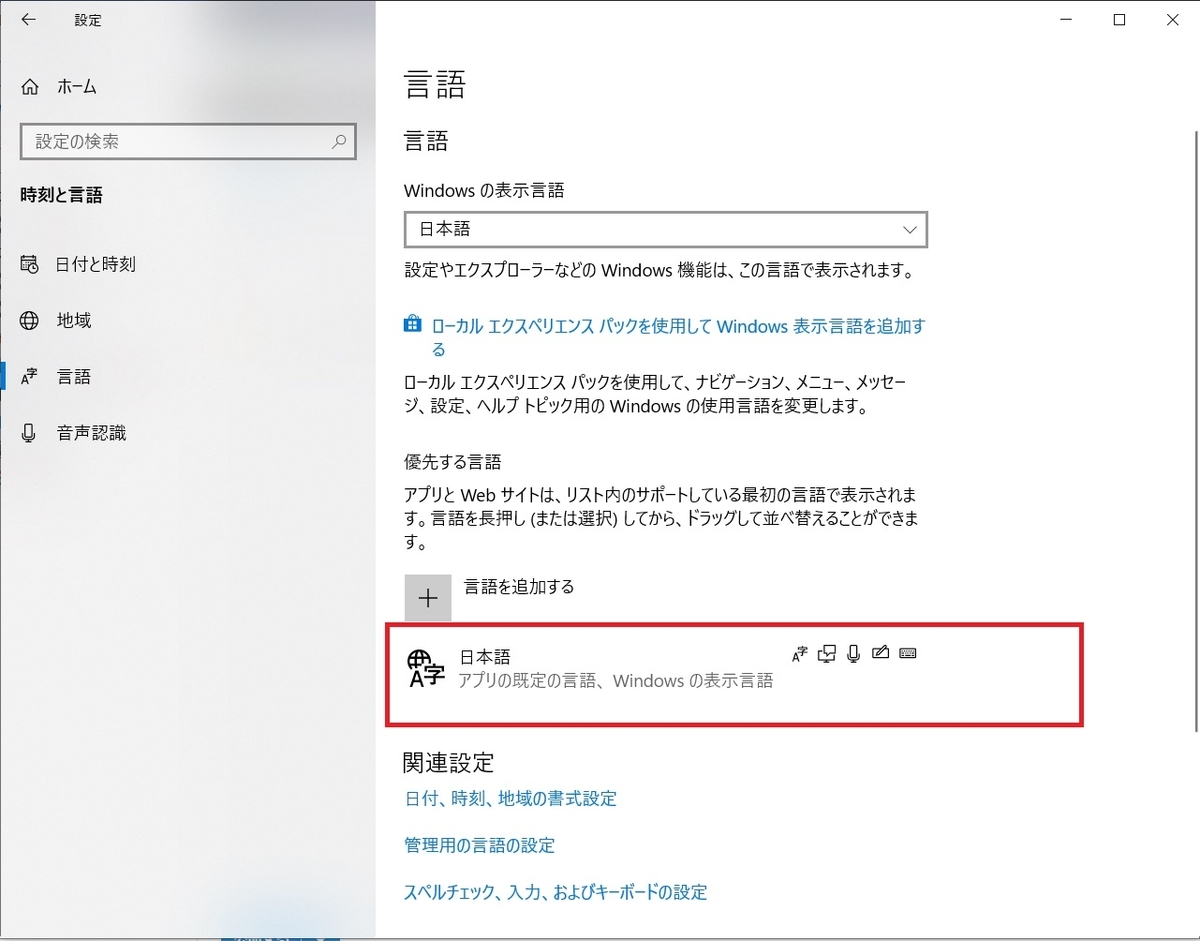Click the text-to-speech feature icon in 日本語 row

tap(826, 654)
